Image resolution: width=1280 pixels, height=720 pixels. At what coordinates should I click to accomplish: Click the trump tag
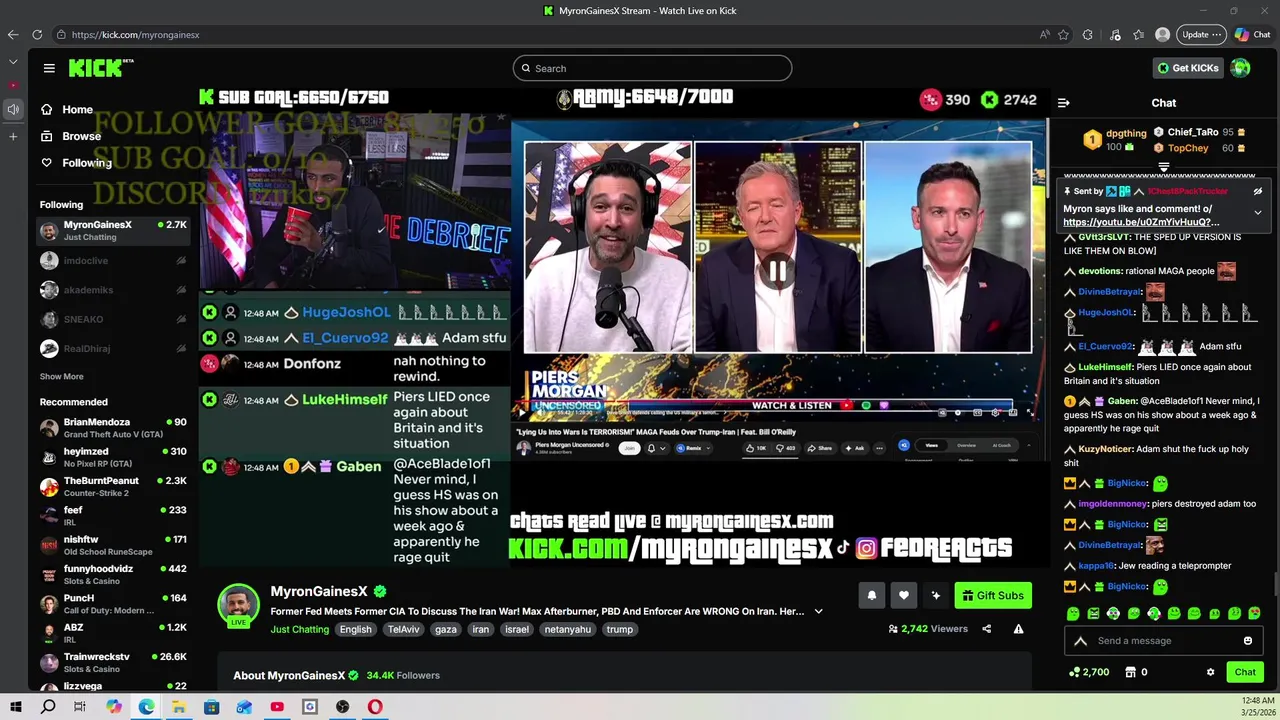coord(620,629)
